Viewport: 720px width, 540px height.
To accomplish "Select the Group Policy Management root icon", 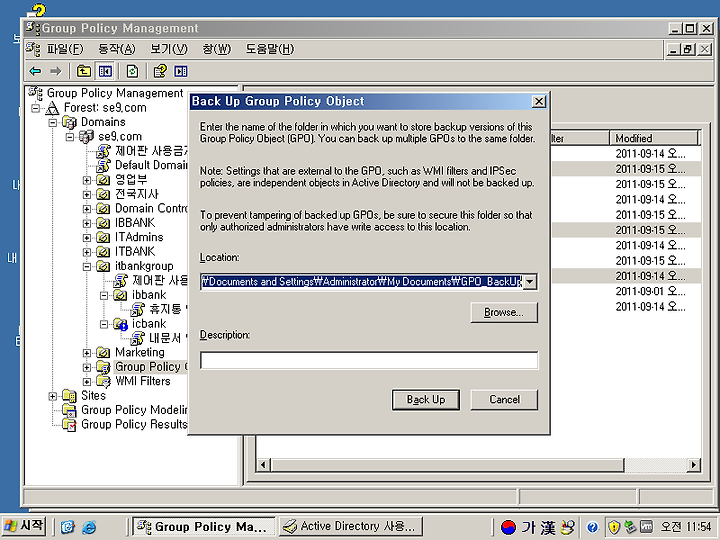I will (36, 93).
